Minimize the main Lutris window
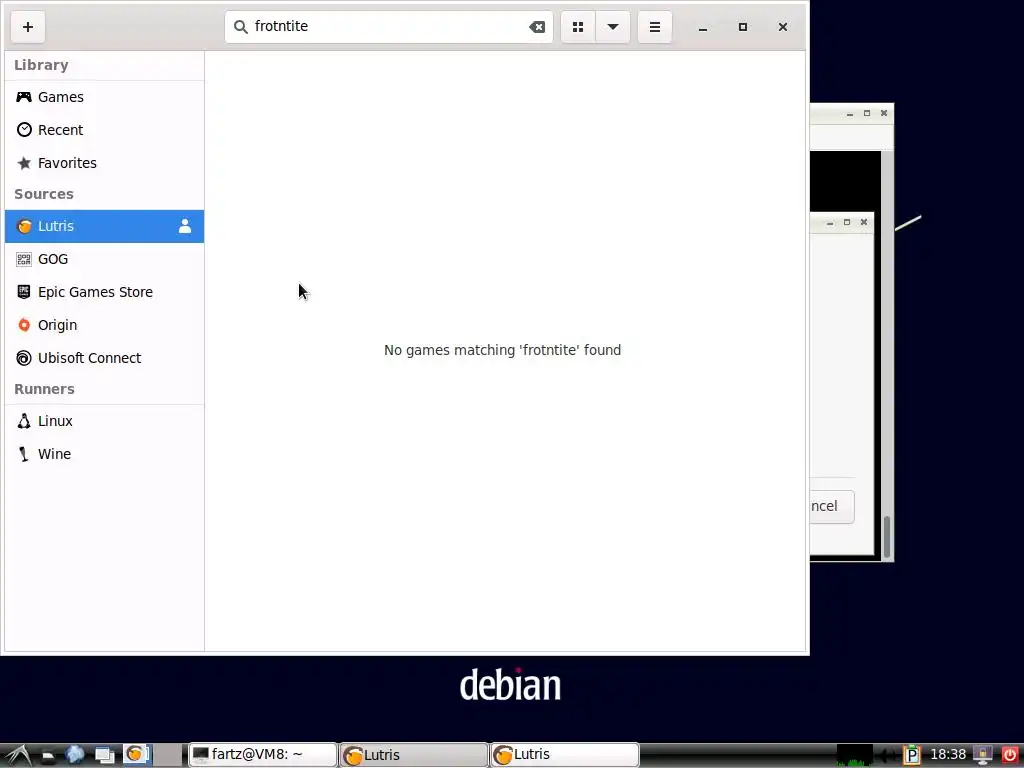 [x=703, y=27]
